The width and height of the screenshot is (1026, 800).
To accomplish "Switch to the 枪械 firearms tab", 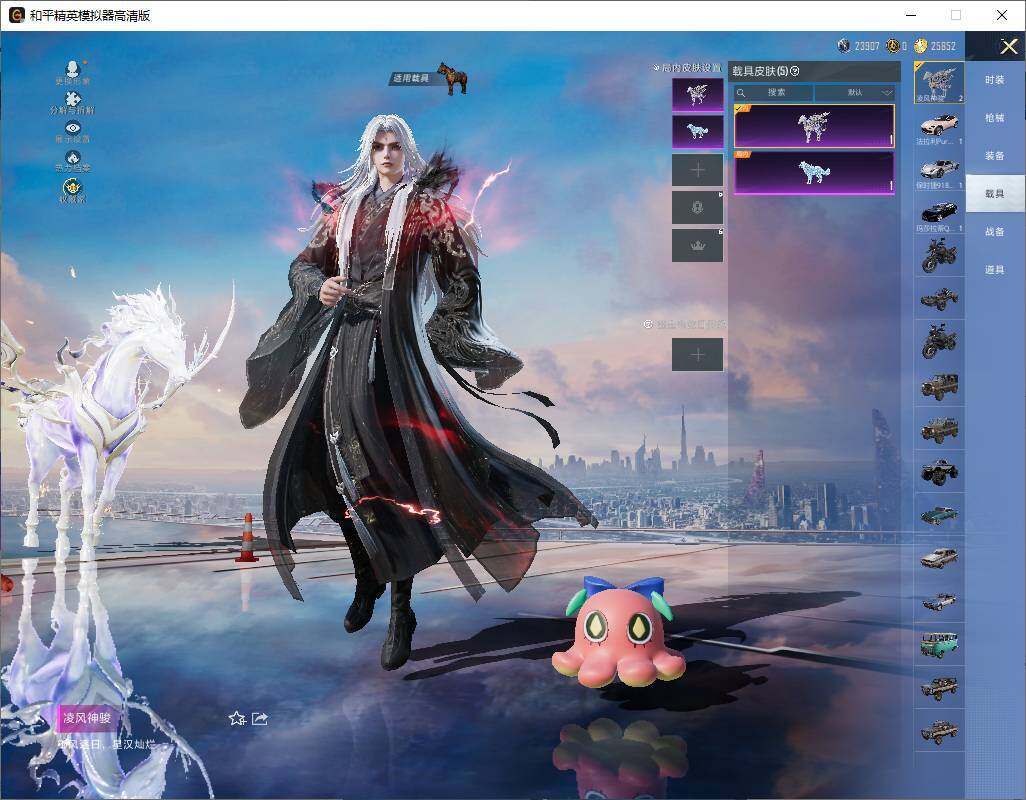I will click(995, 118).
